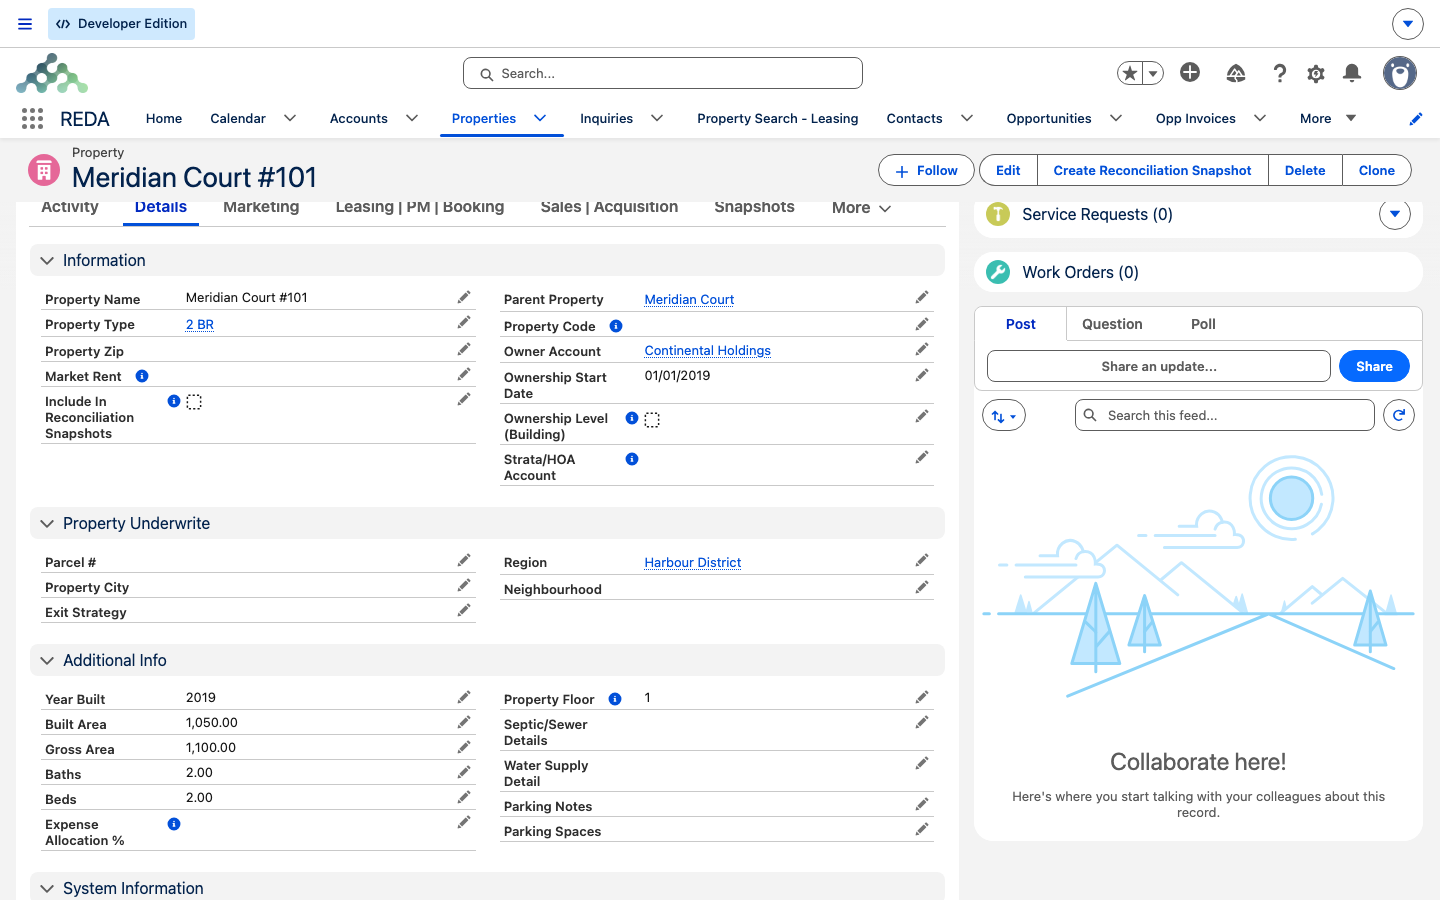The image size is (1440, 900).
Task: Open the feed sort options dropdown
Action: coord(1004,415)
